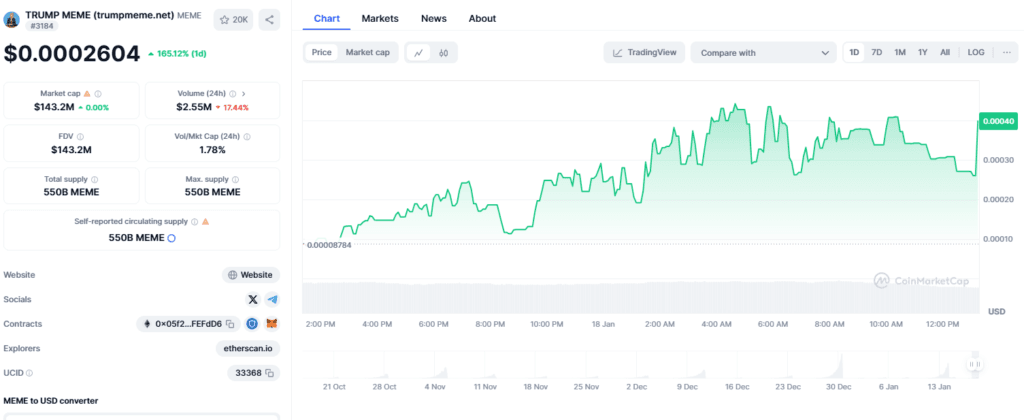Set chart range to 1Y
The image size is (1024, 420).
(x=922, y=53)
